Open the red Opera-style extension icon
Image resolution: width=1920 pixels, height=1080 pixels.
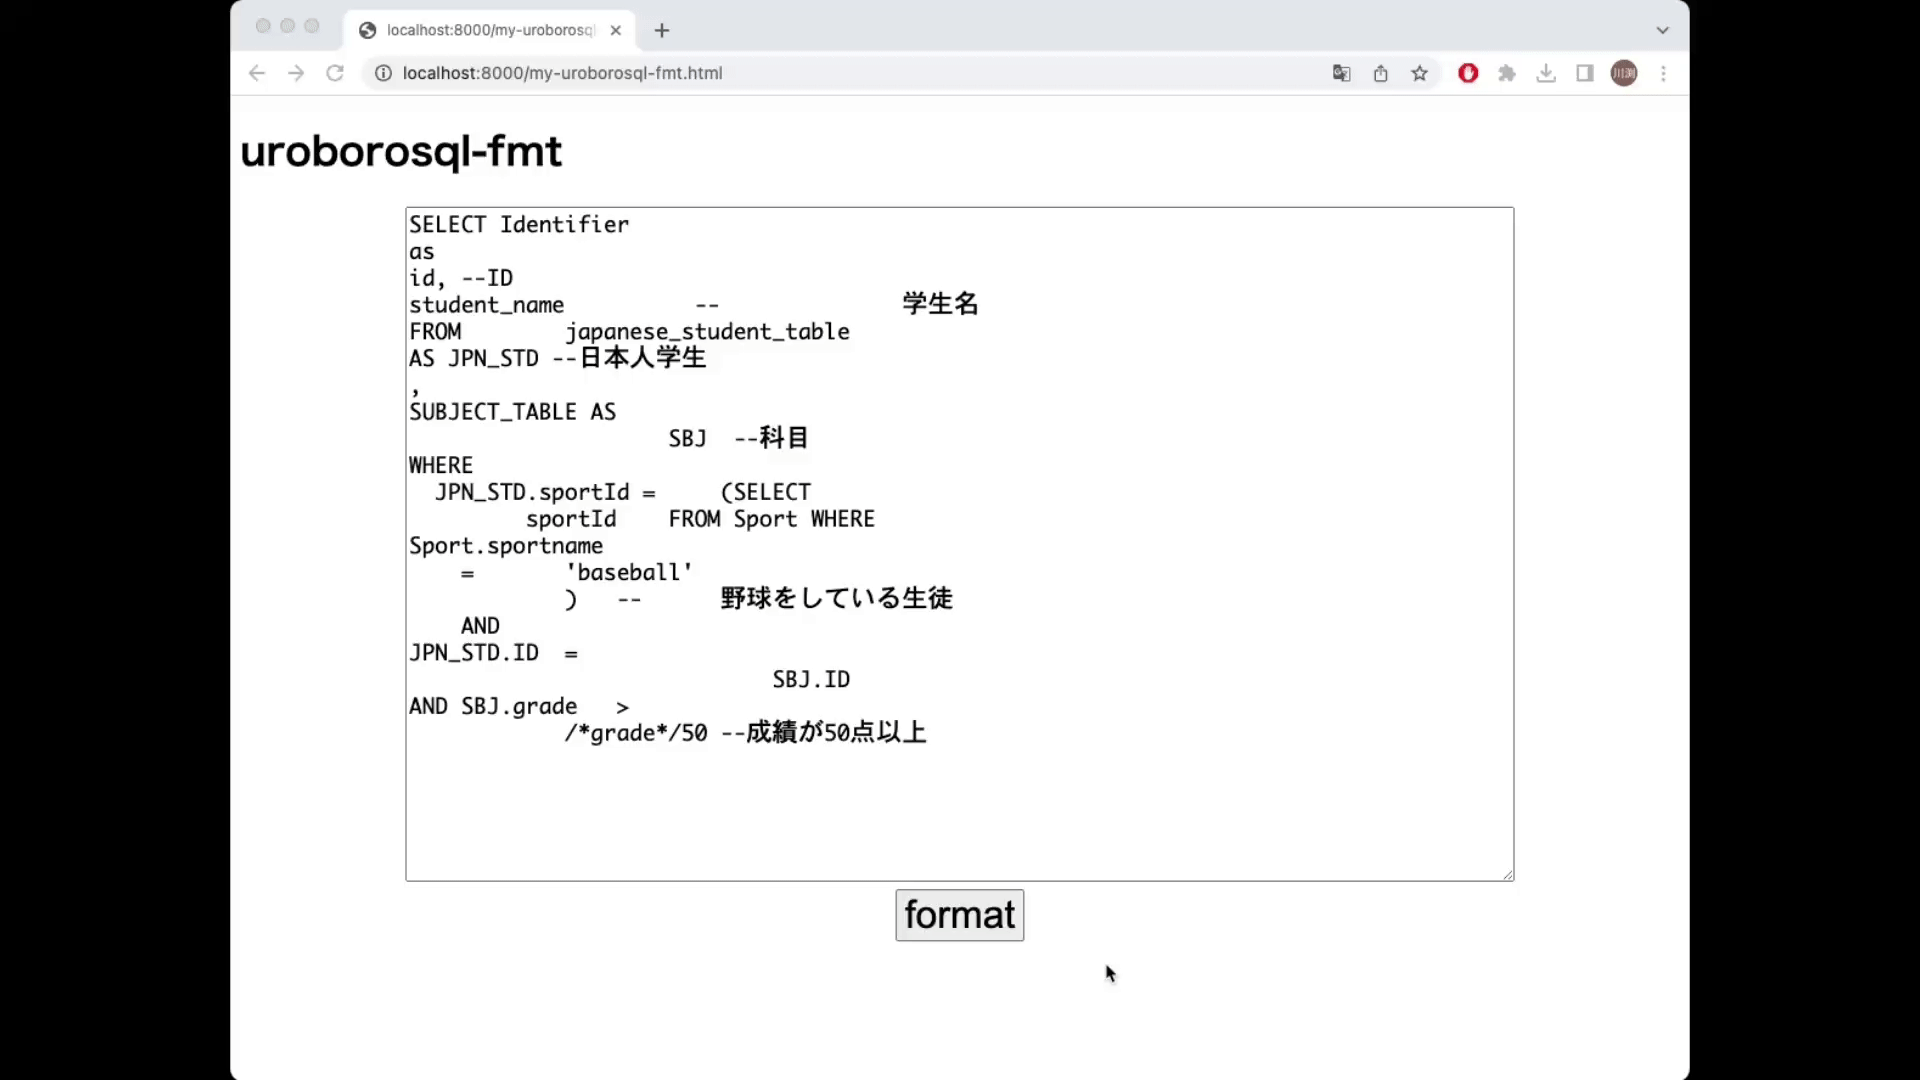click(1468, 73)
